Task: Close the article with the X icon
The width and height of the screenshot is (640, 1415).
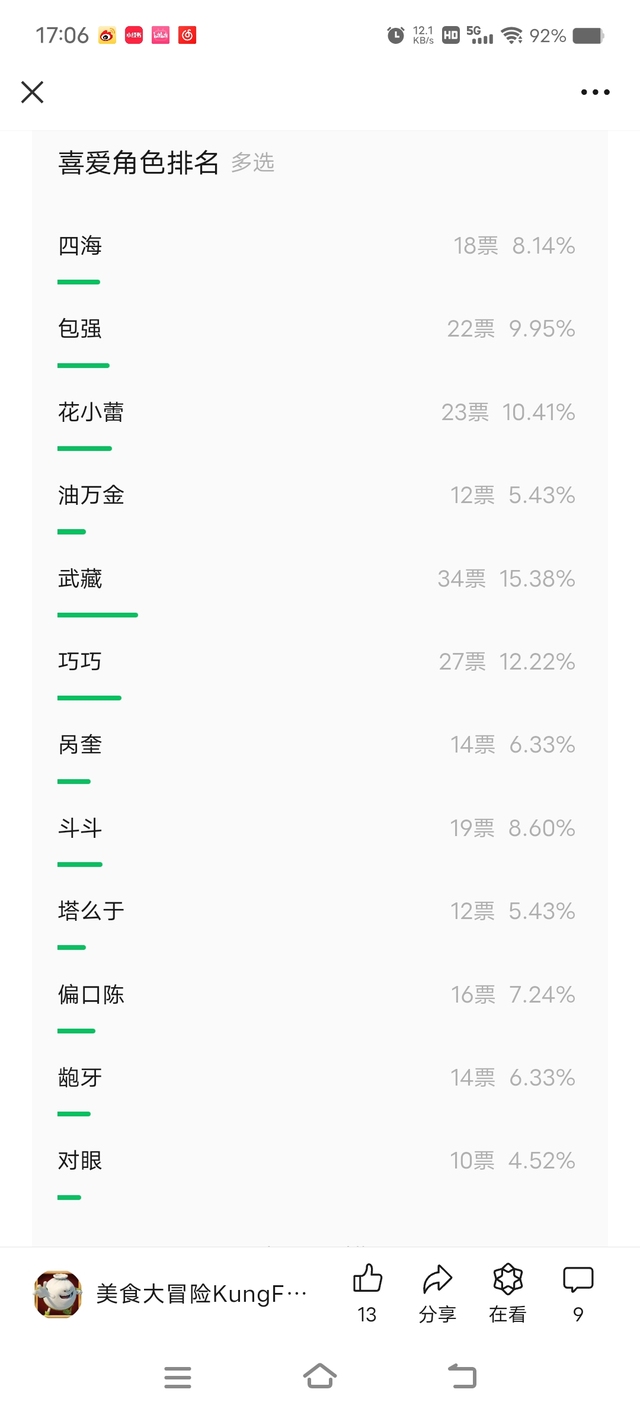Action: [32, 92]
